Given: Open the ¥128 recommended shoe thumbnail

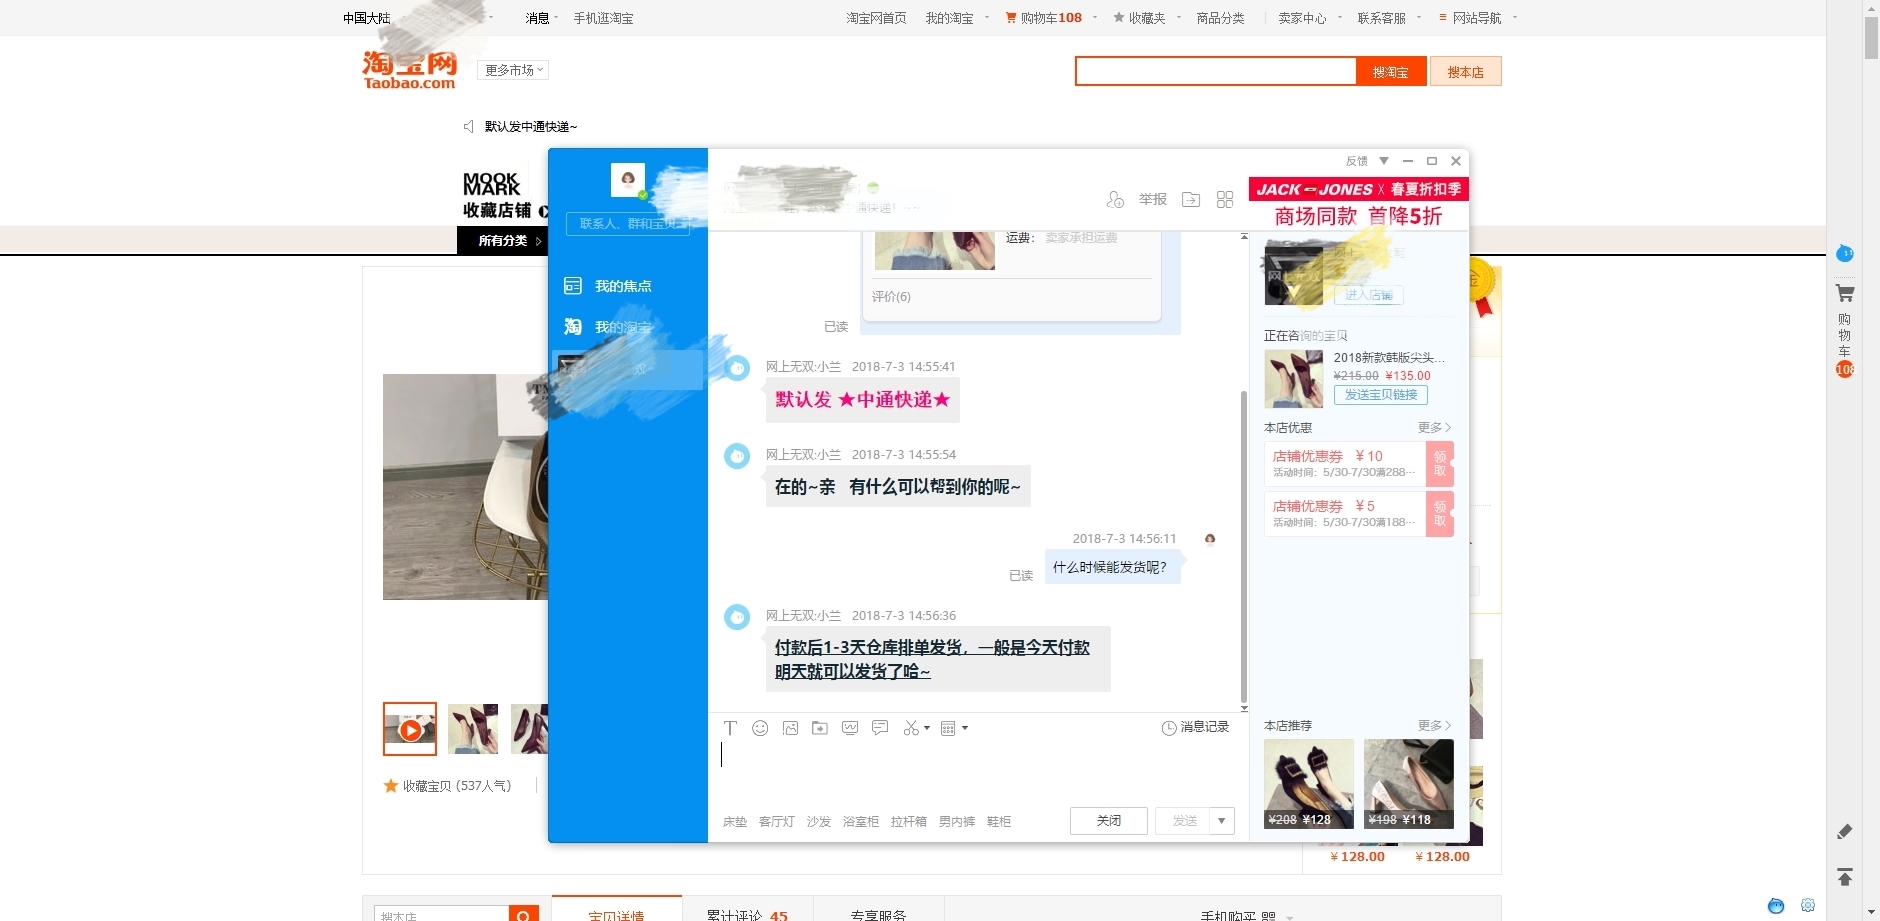Looking at the screenshot, I should [x=1309, y=784].
